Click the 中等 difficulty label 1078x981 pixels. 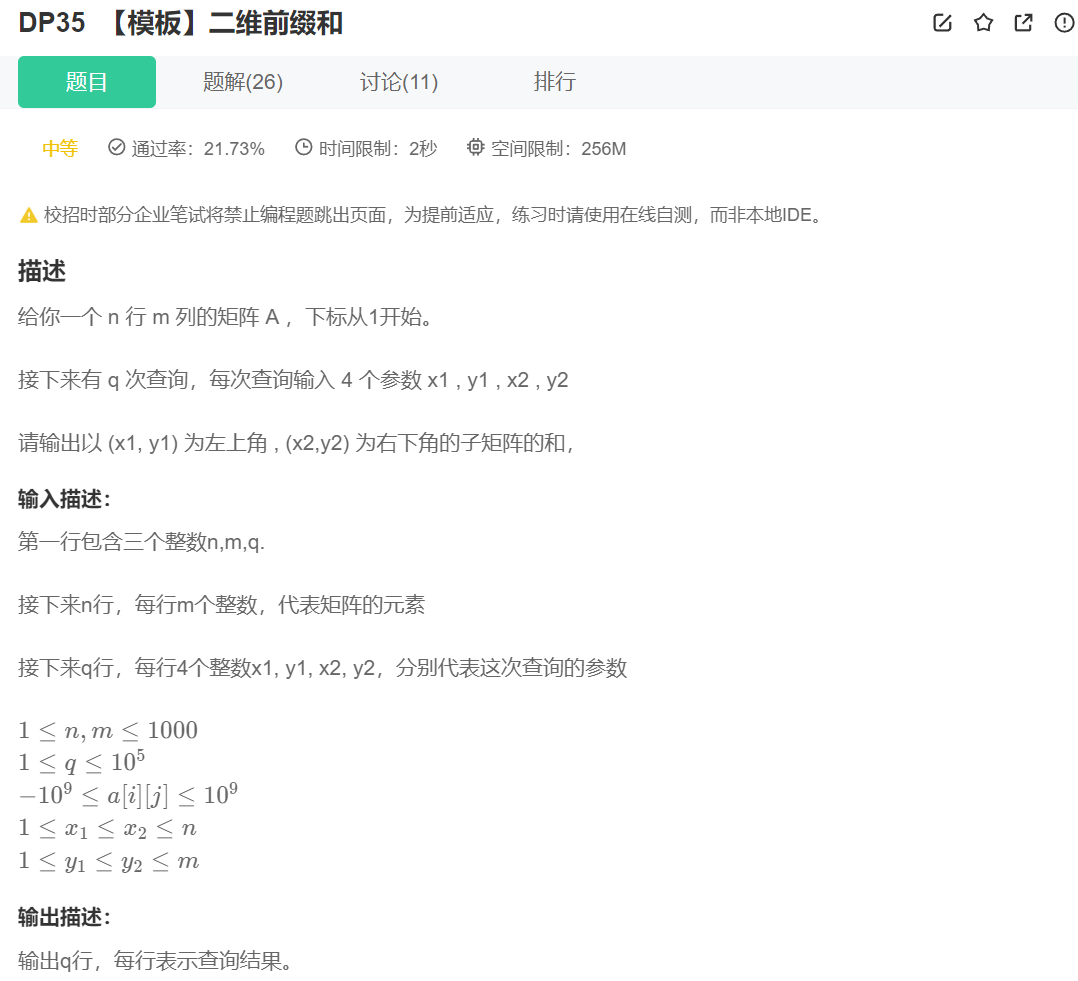point(60,148)
